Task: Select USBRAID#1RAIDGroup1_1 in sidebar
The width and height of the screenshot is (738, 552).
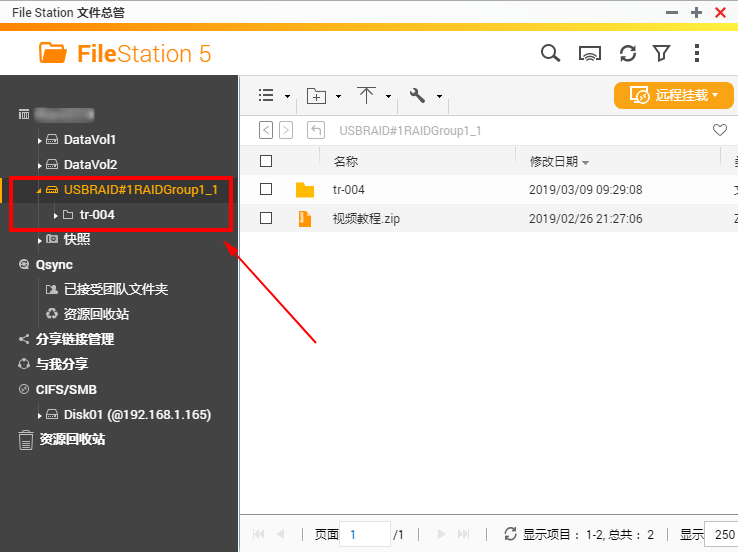Action: [x=141, y=190]
